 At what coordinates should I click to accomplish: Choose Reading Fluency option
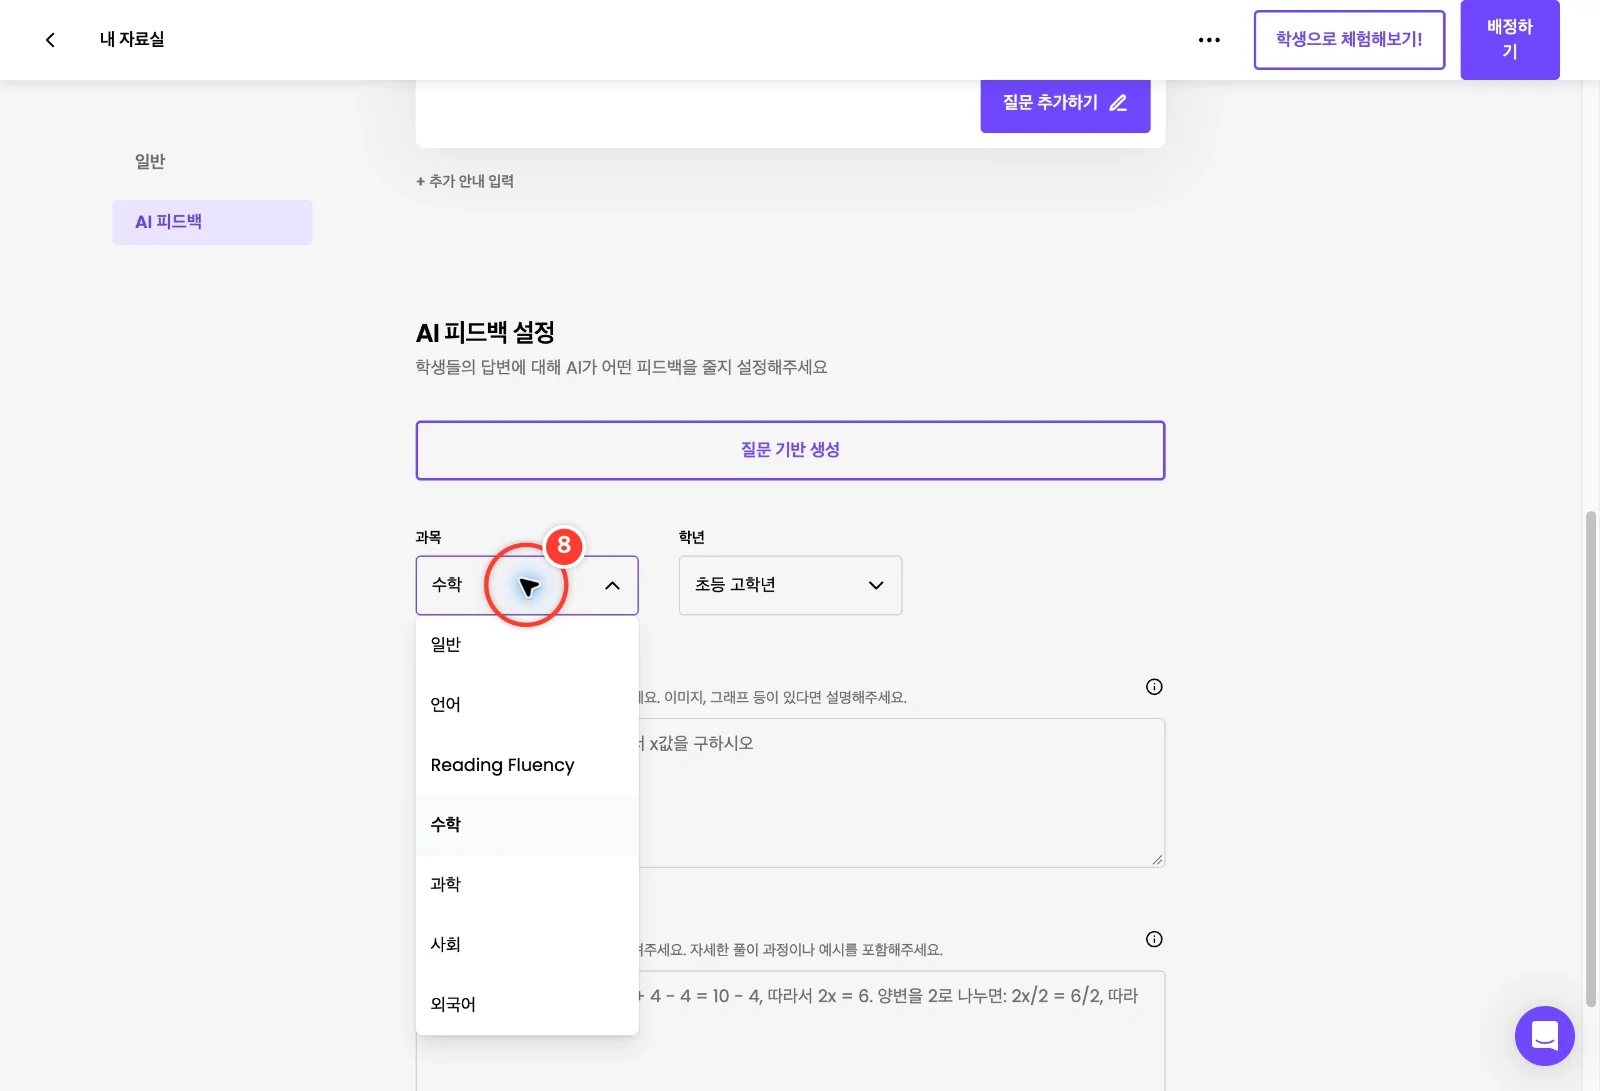tap(527, 765)
